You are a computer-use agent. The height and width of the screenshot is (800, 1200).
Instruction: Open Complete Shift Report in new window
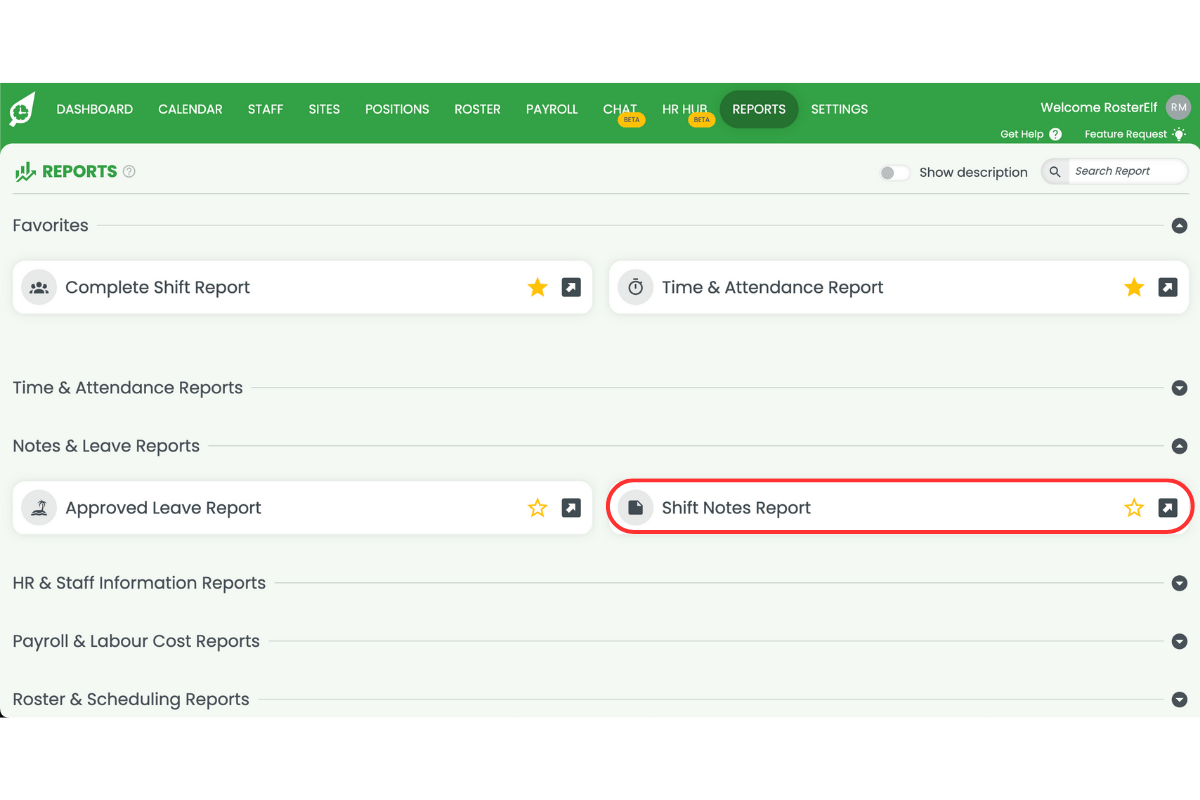[570, 287]
